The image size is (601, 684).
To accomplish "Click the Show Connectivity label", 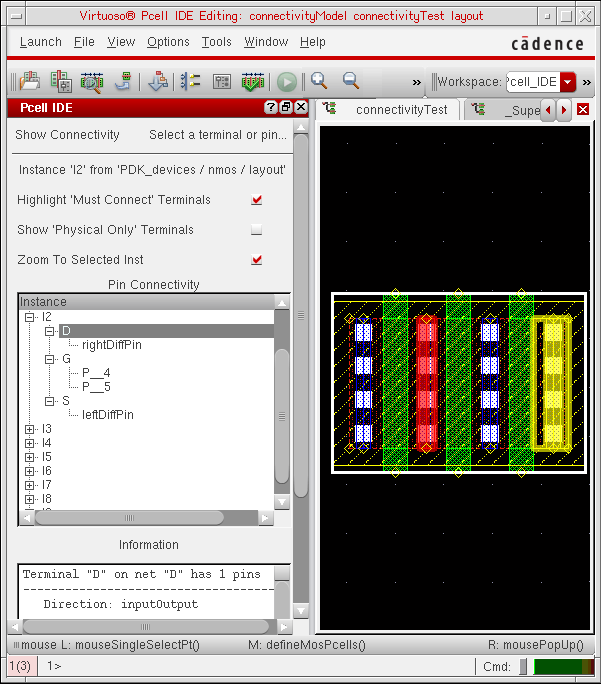I will tap(67, 135).
